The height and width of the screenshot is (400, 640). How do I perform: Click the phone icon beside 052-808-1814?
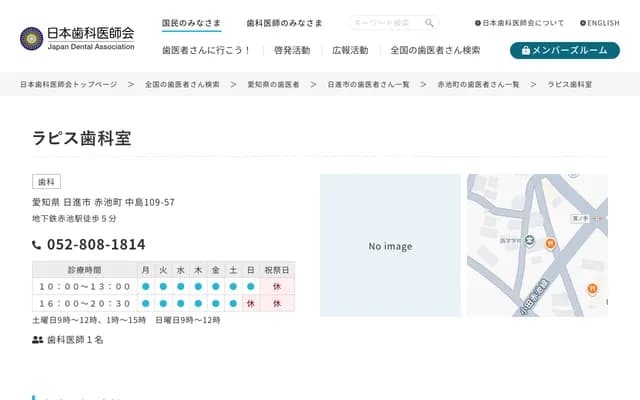click(x=37, y=245)
